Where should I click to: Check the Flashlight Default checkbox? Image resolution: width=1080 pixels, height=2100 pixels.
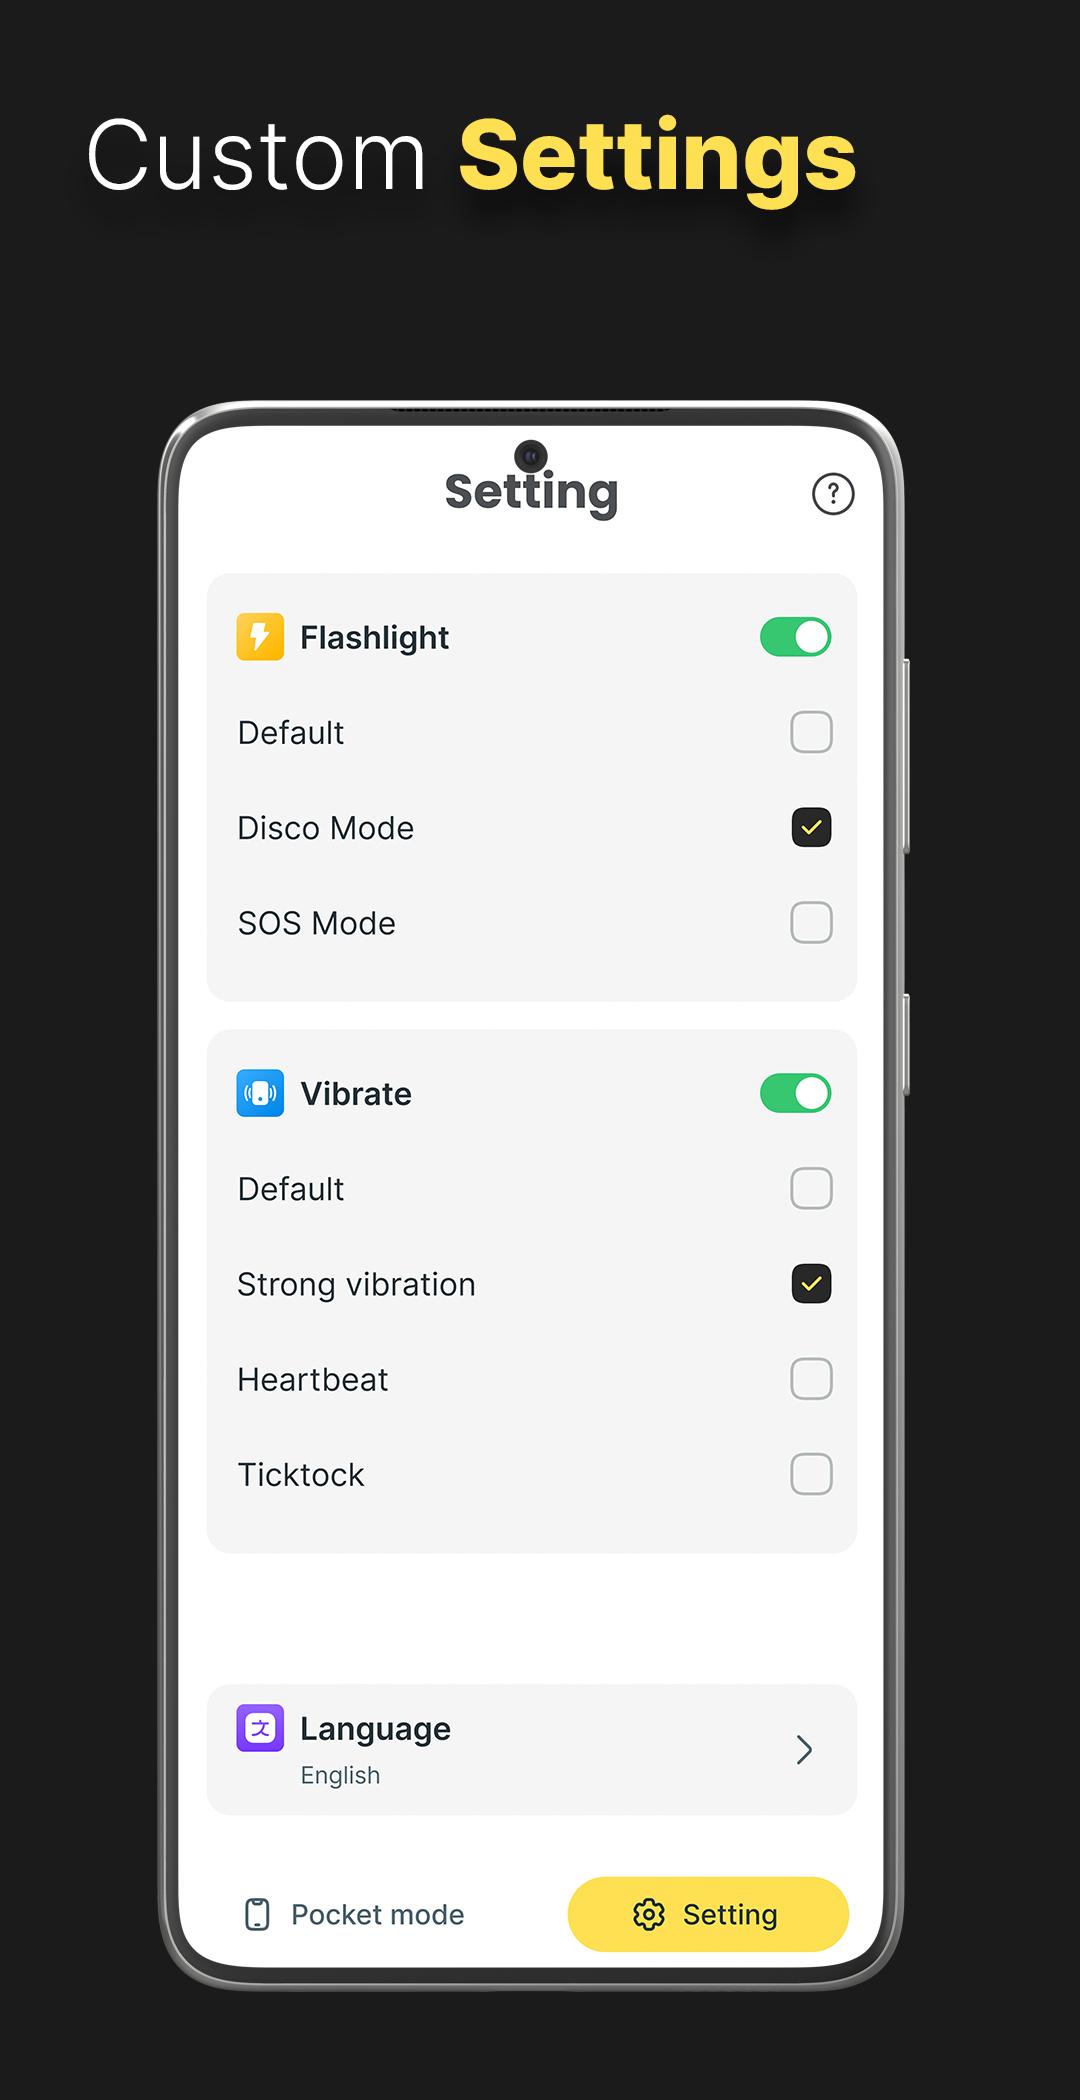tap(811, 732)
